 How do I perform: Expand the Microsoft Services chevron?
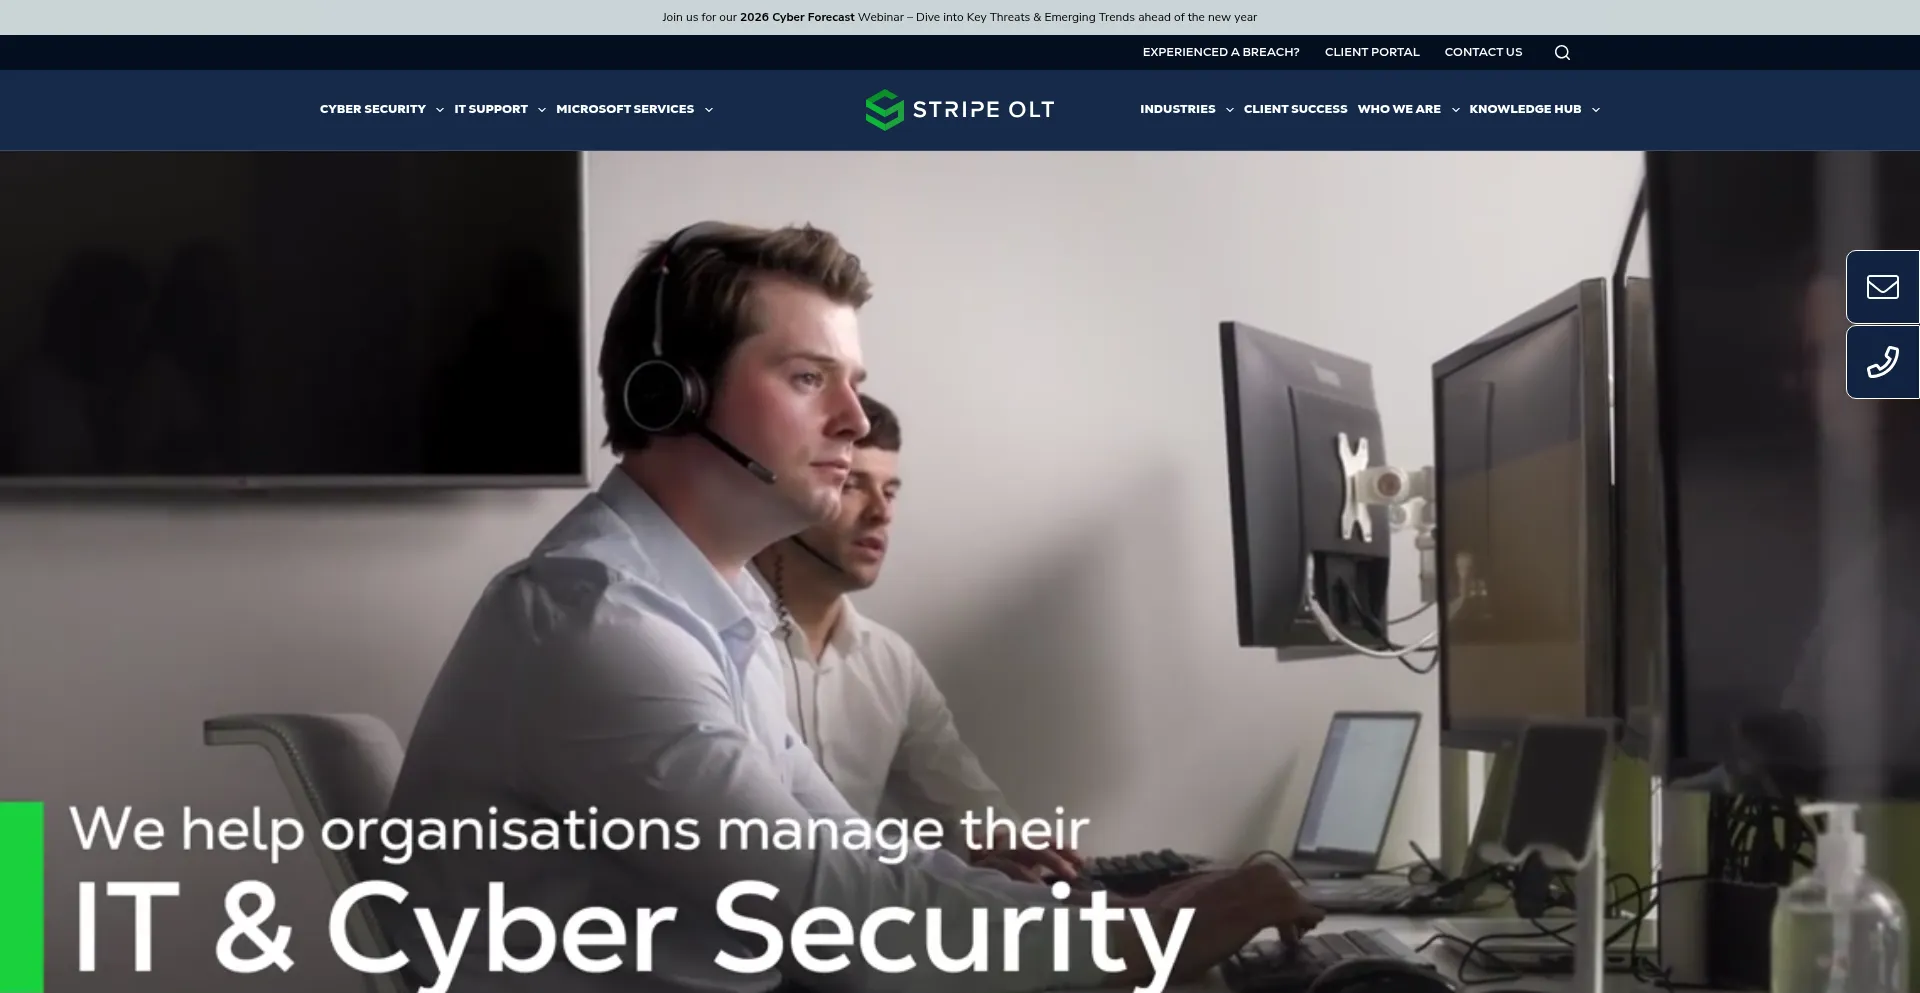point(709,110)
